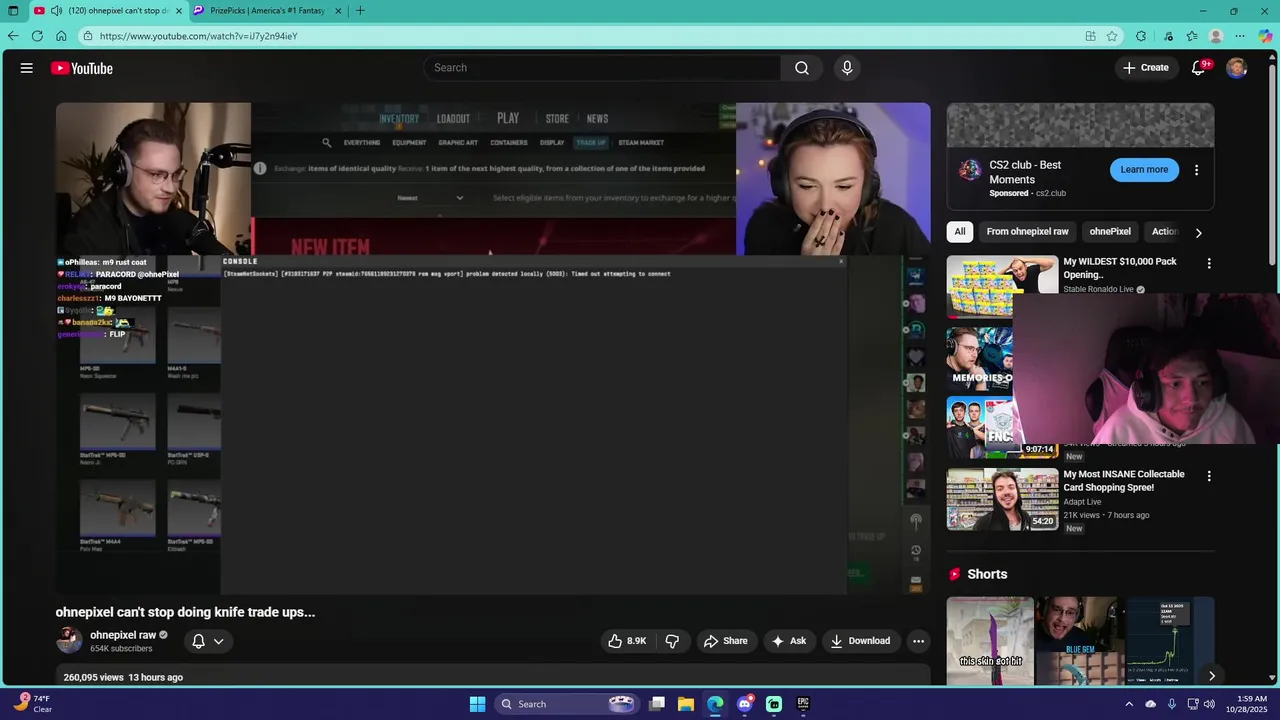The height and width of the screenshot is (720, 1280).
Task: Toggle the subscription notification bell
Action: pyautogui.click(x=198, y=641)
